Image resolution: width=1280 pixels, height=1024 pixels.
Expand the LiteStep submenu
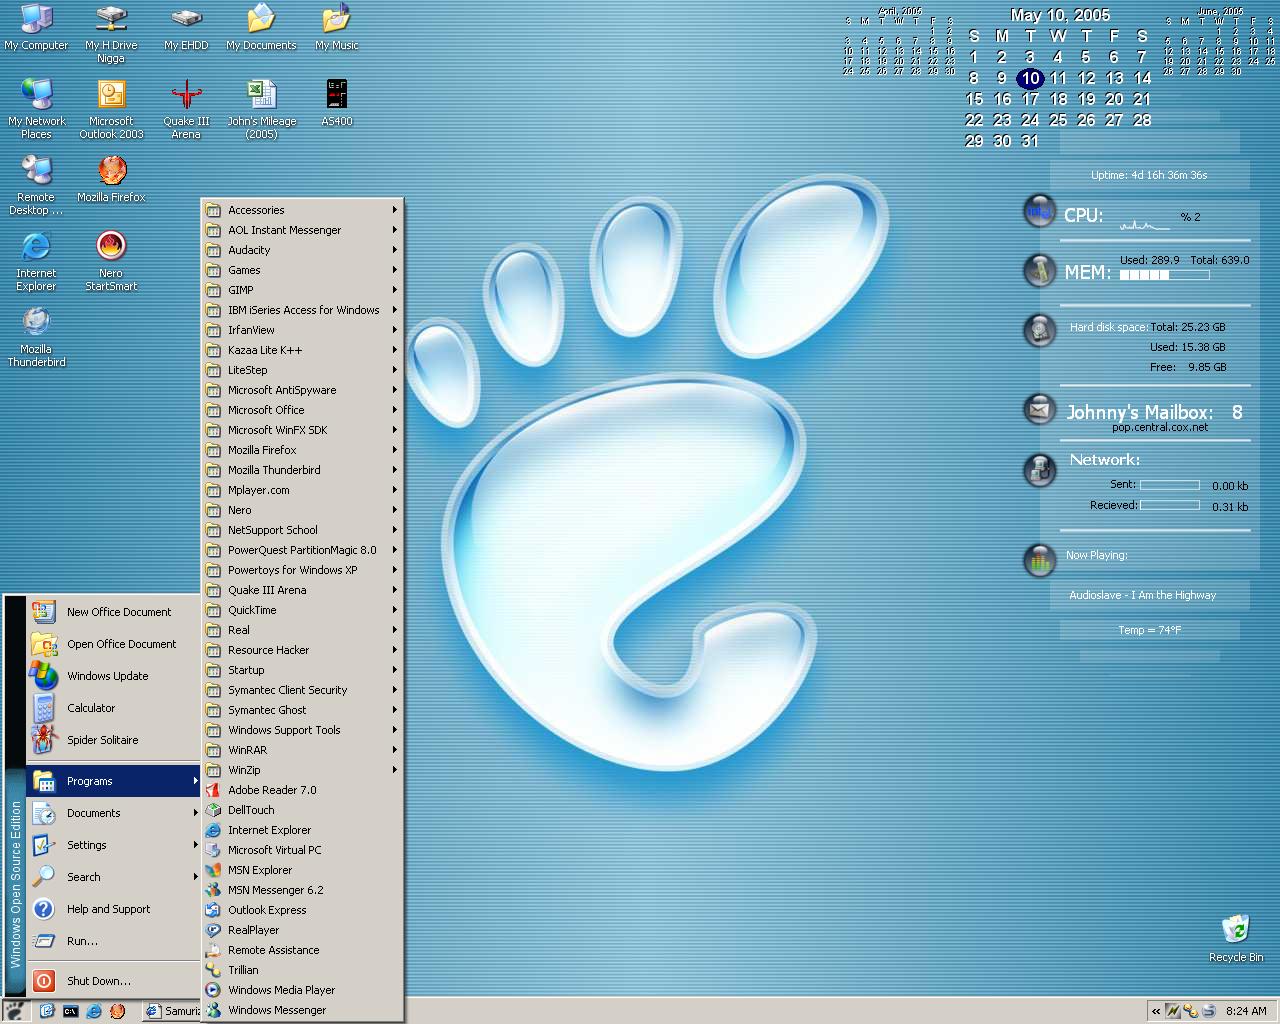coord(302,370)
